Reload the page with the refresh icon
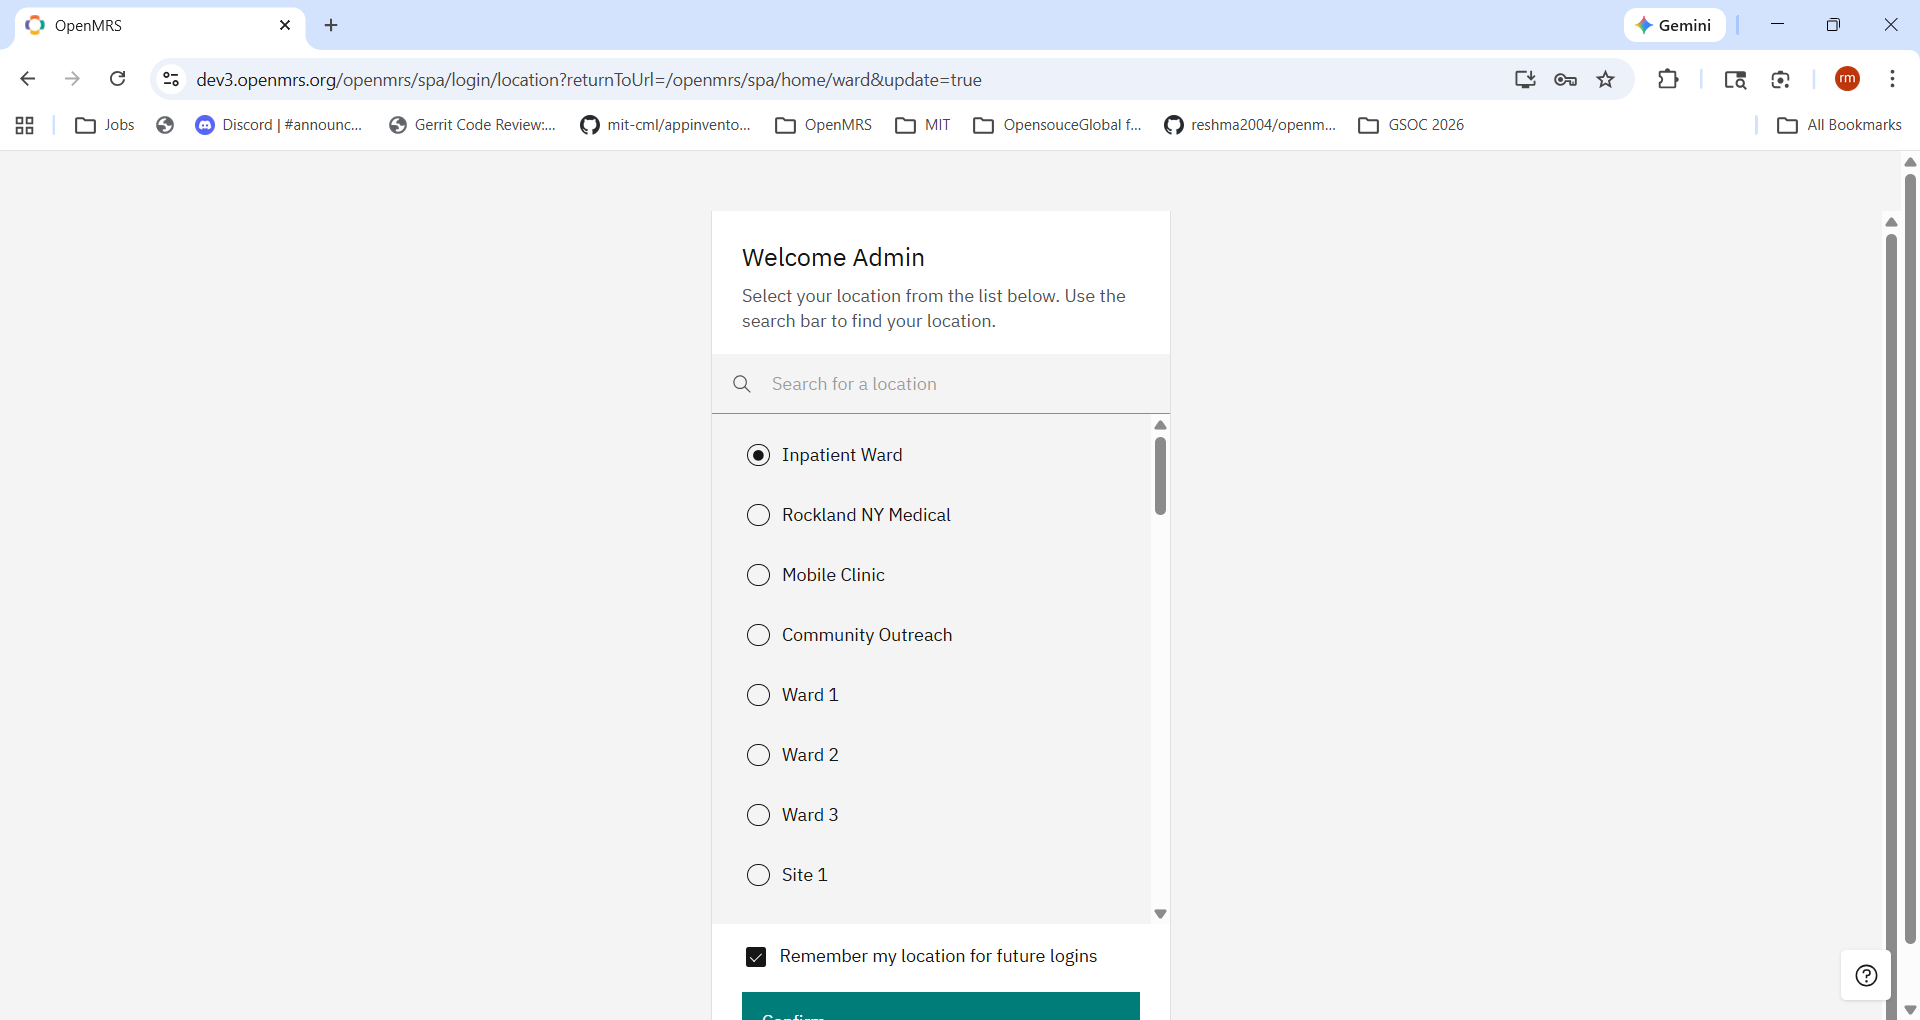 [118, 79]
